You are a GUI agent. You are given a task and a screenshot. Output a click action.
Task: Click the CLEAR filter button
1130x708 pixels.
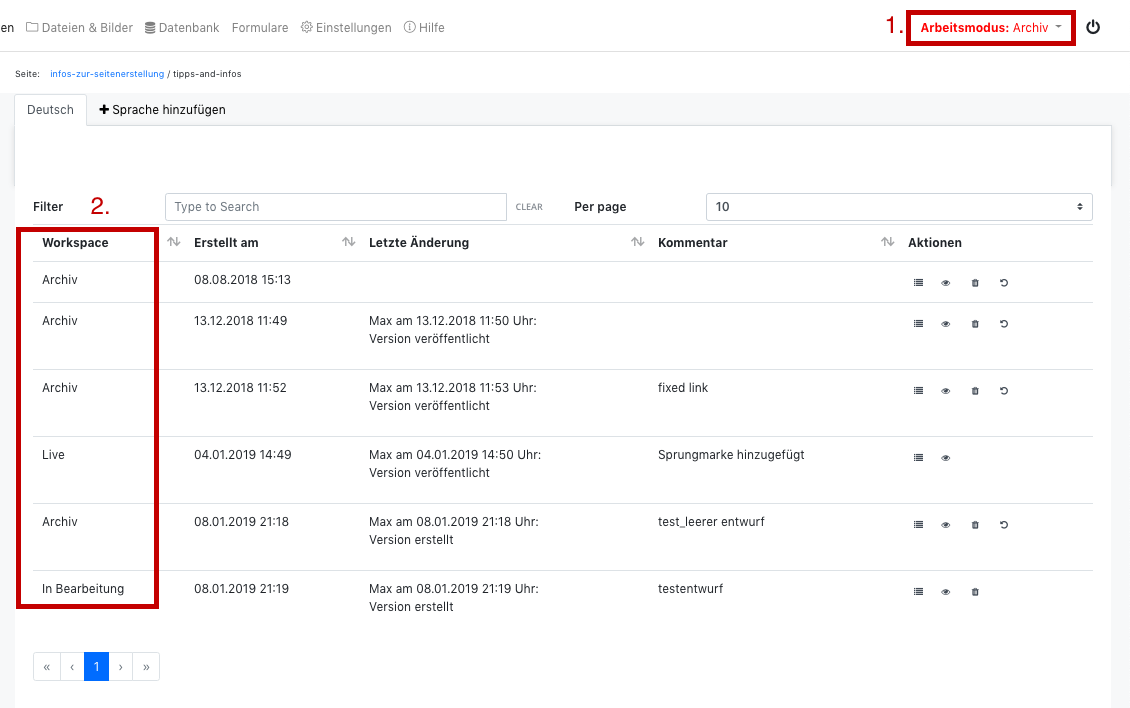(x=529, y=207)
